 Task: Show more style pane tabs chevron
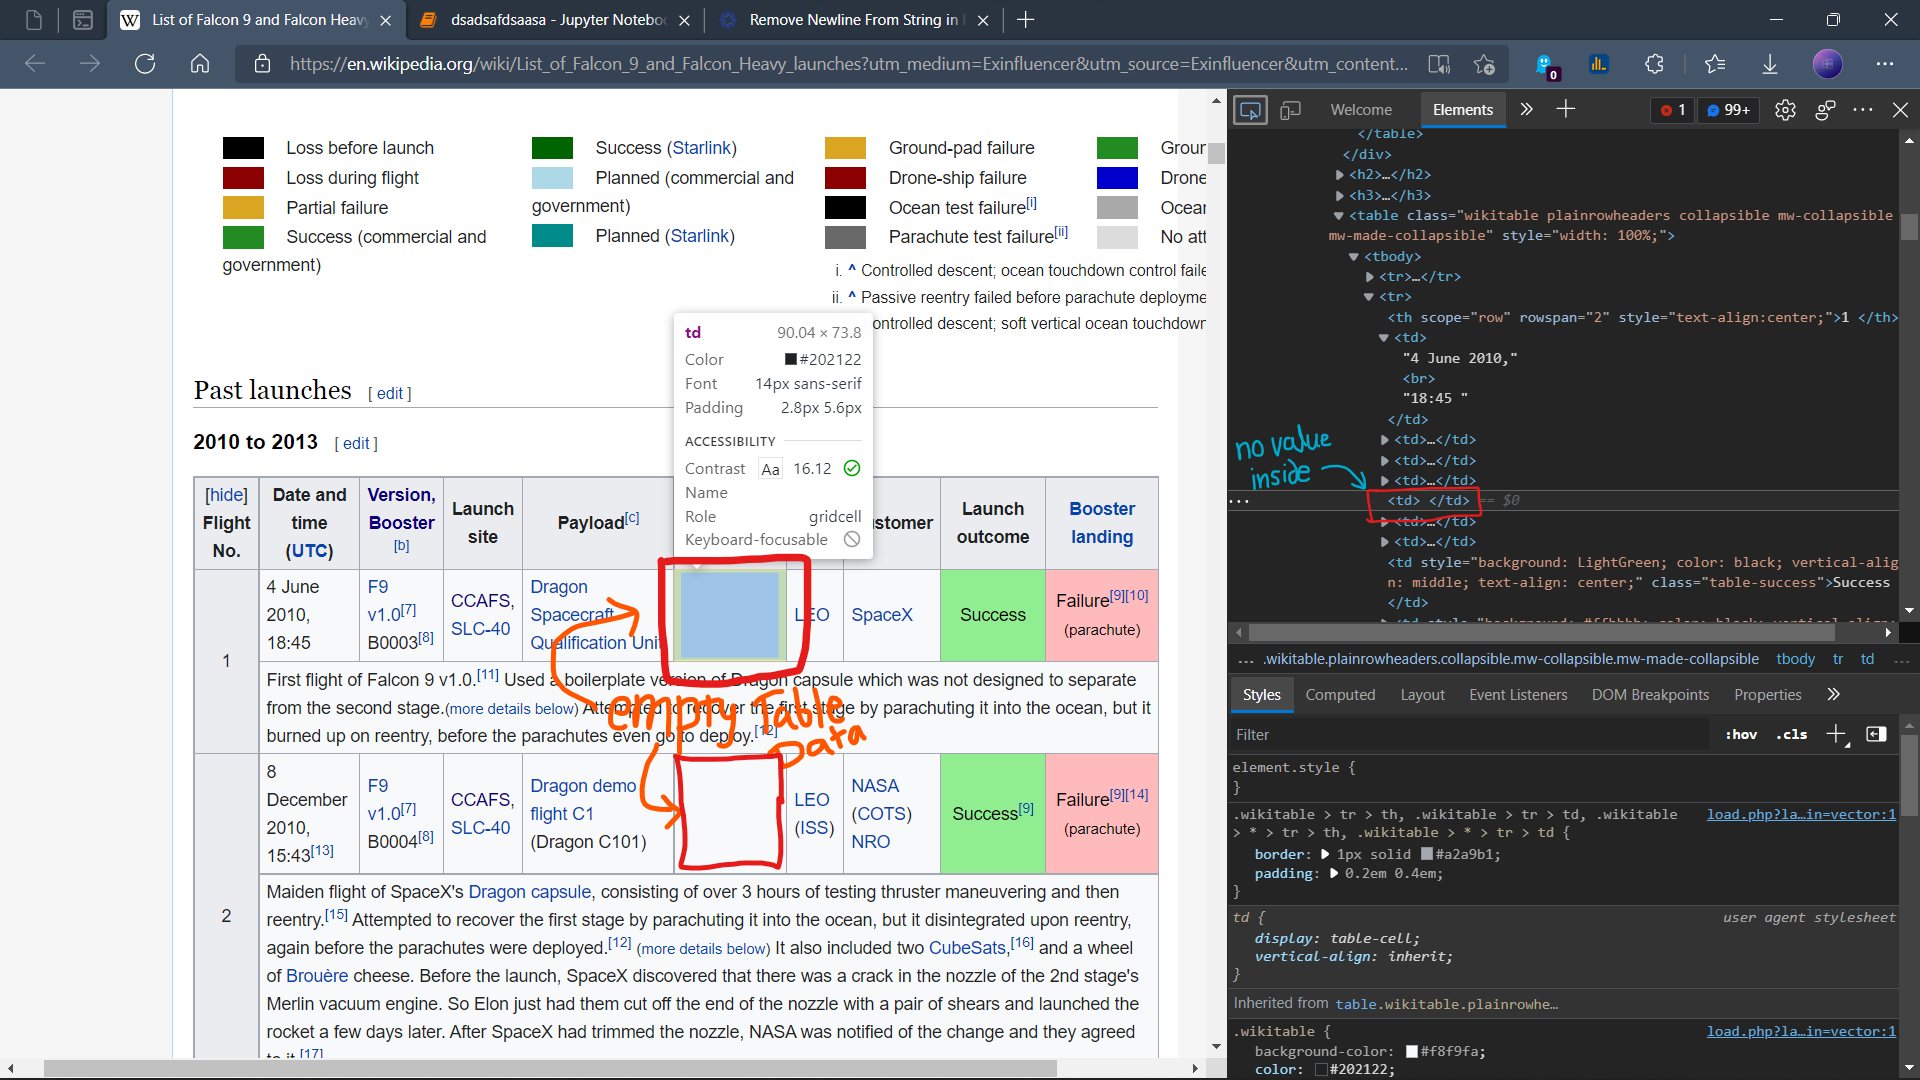1833,694
